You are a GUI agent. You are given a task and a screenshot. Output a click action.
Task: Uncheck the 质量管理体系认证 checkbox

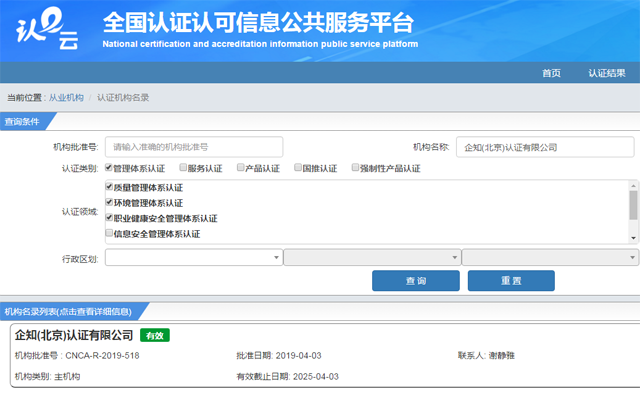[109, 187]
